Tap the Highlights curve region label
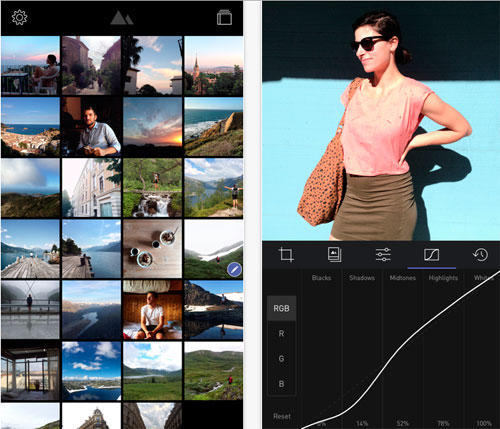 point(443,278)
